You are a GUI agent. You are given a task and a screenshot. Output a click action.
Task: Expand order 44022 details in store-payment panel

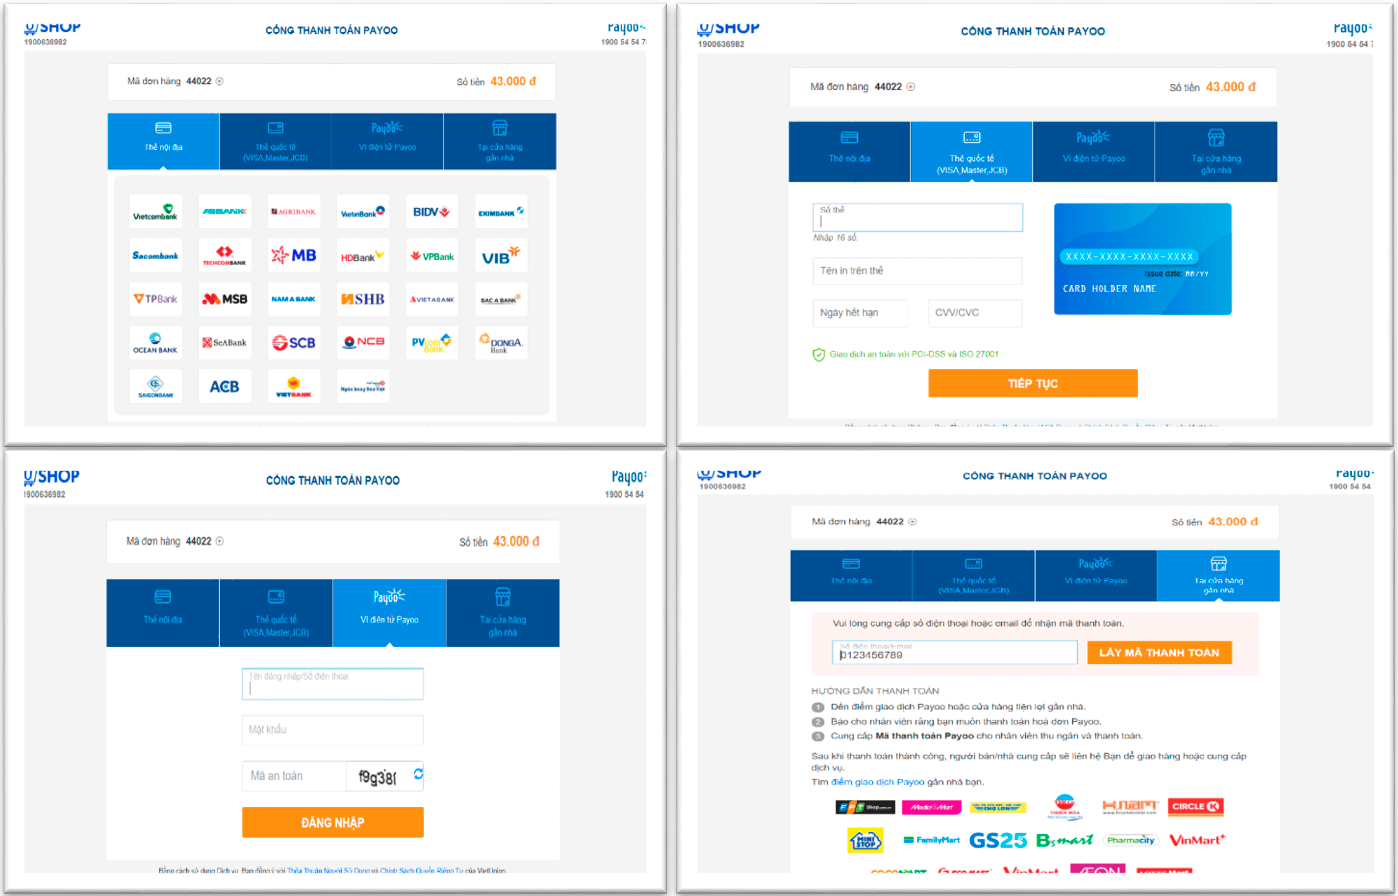click(x=912, y=522)
